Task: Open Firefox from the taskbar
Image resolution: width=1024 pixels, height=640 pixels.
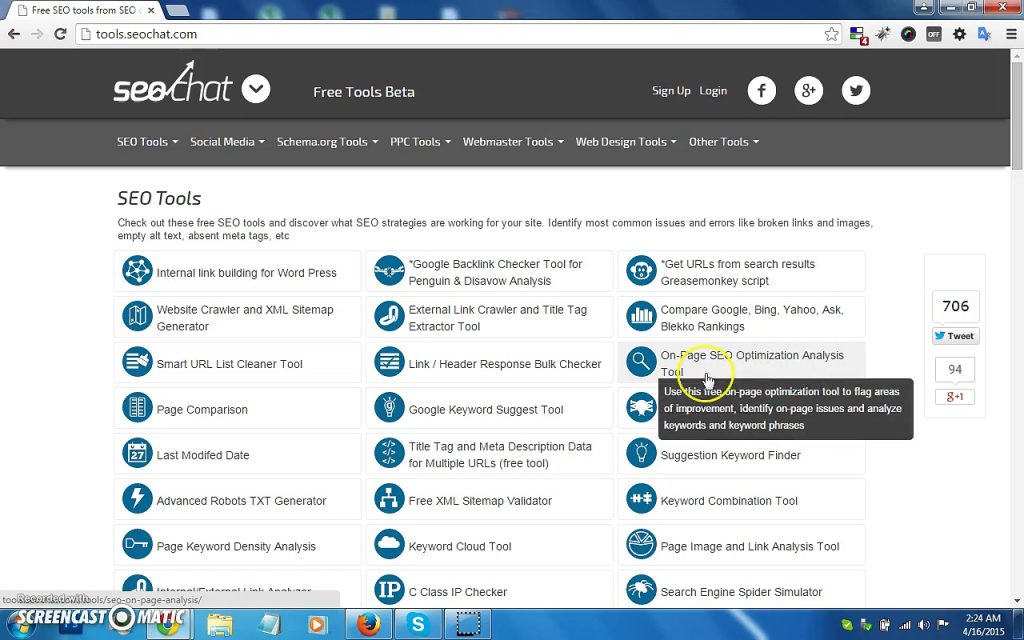Action: [369, 625]
